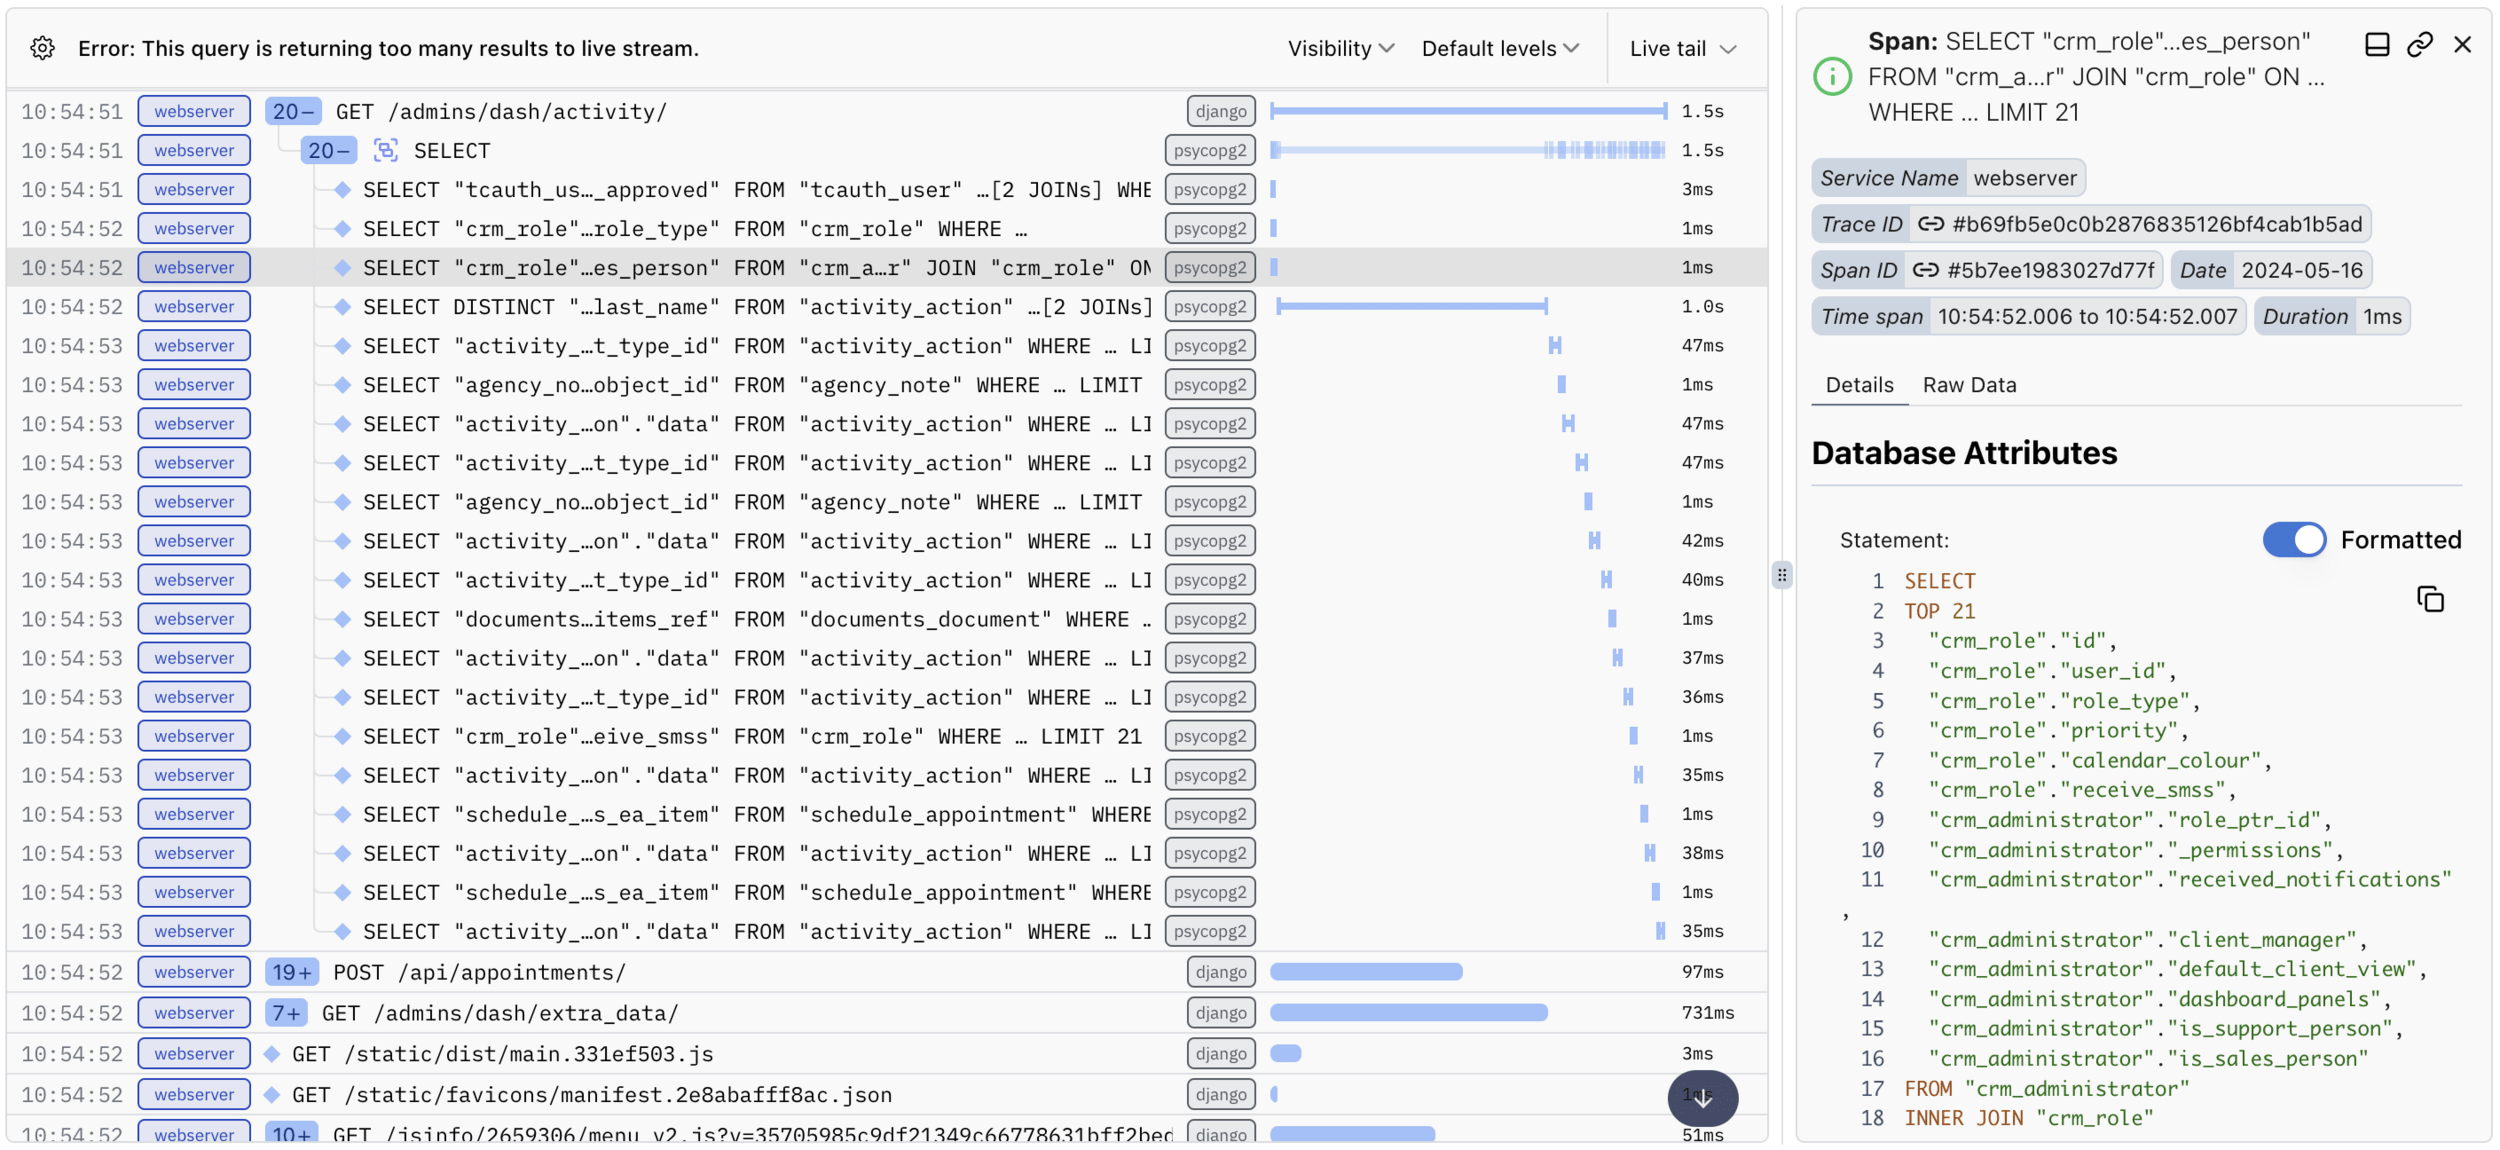Expand the GET /admins/dash/extra_data/ trace

pos(286,1013)
